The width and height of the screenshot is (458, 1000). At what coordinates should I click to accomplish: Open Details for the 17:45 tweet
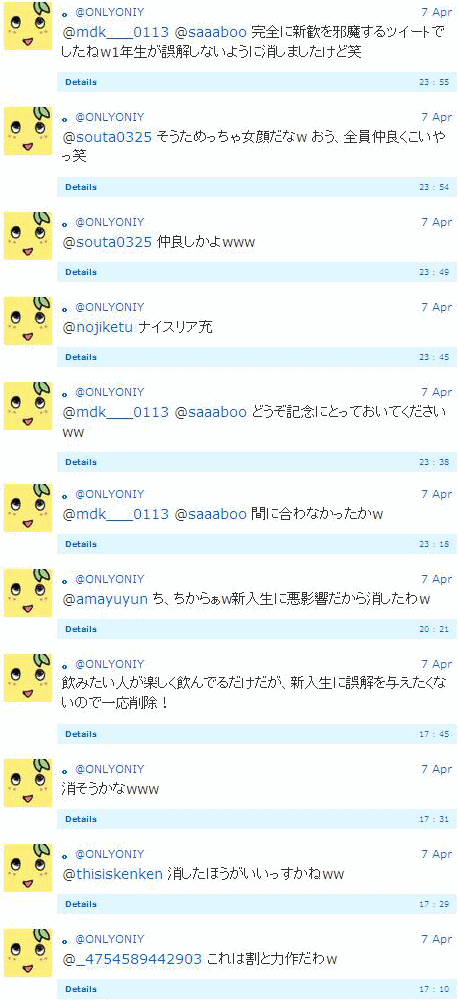[81, 734]
